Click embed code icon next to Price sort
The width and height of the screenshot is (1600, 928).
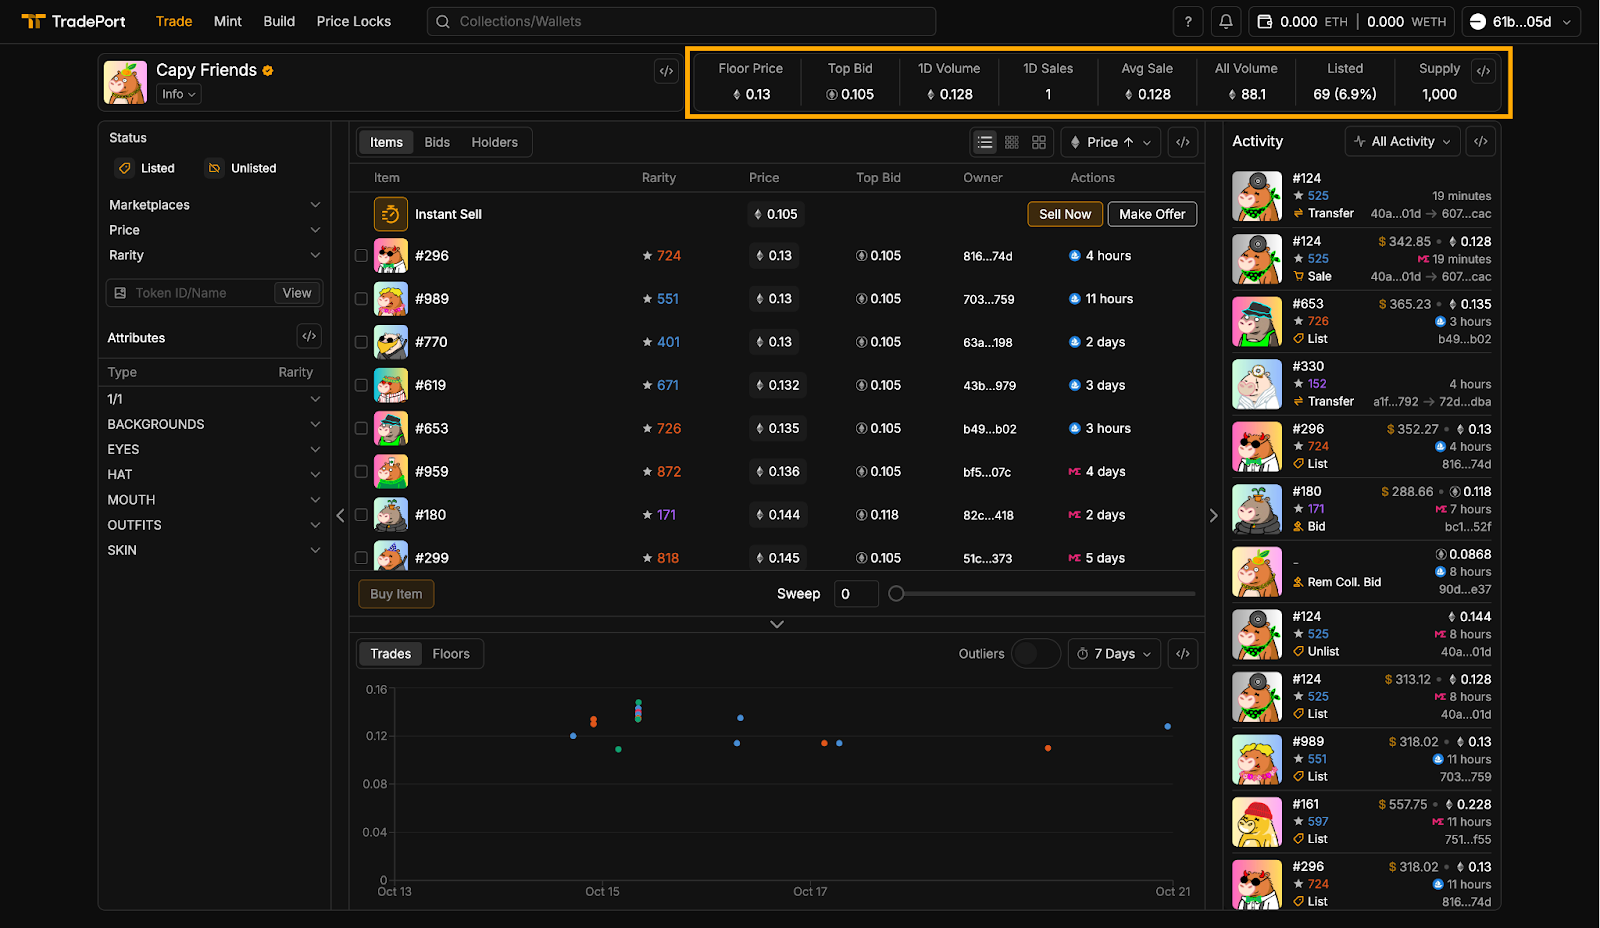[1183, 142]
